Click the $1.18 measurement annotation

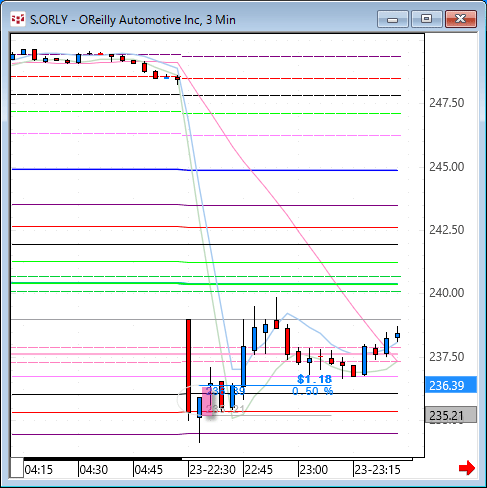pyautogui.click(x=314, y=379)
